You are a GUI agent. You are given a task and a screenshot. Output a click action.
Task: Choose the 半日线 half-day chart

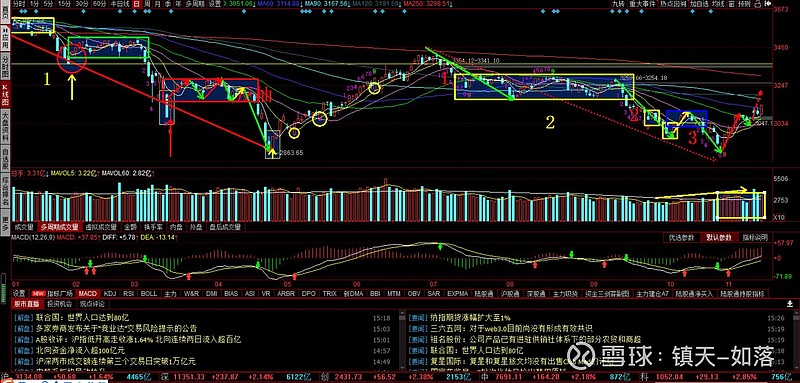pos(120,4)
